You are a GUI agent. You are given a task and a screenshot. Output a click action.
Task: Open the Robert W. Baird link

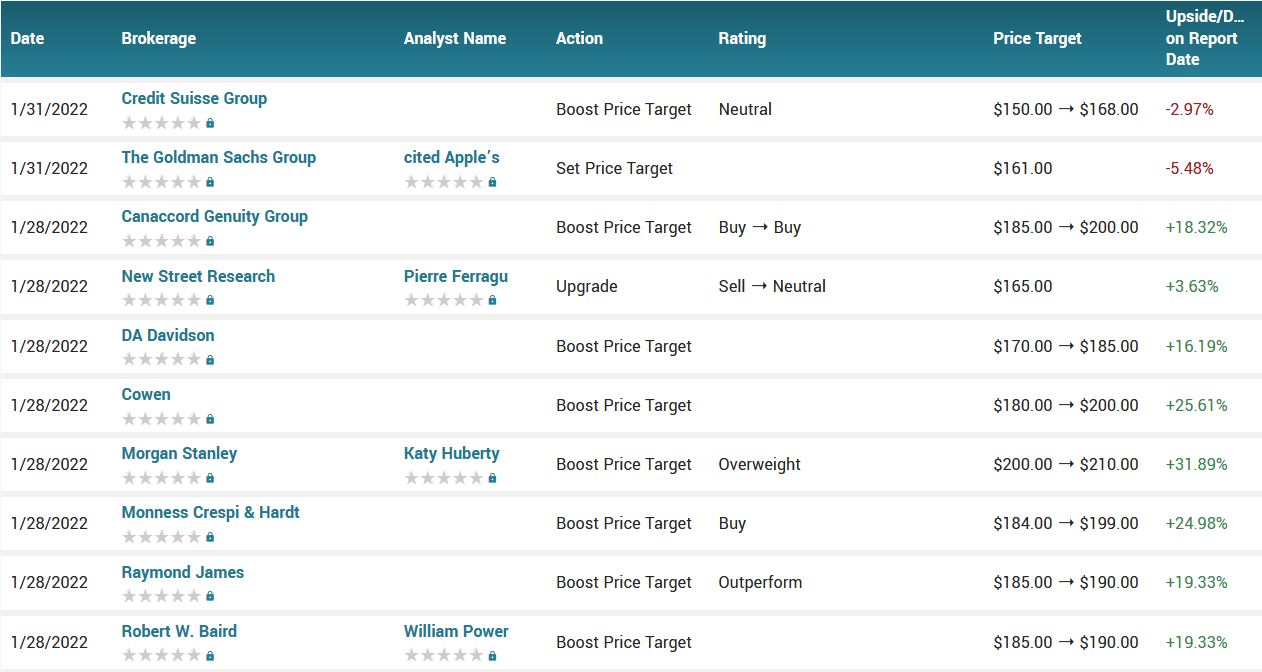click(x=179, y=631)
